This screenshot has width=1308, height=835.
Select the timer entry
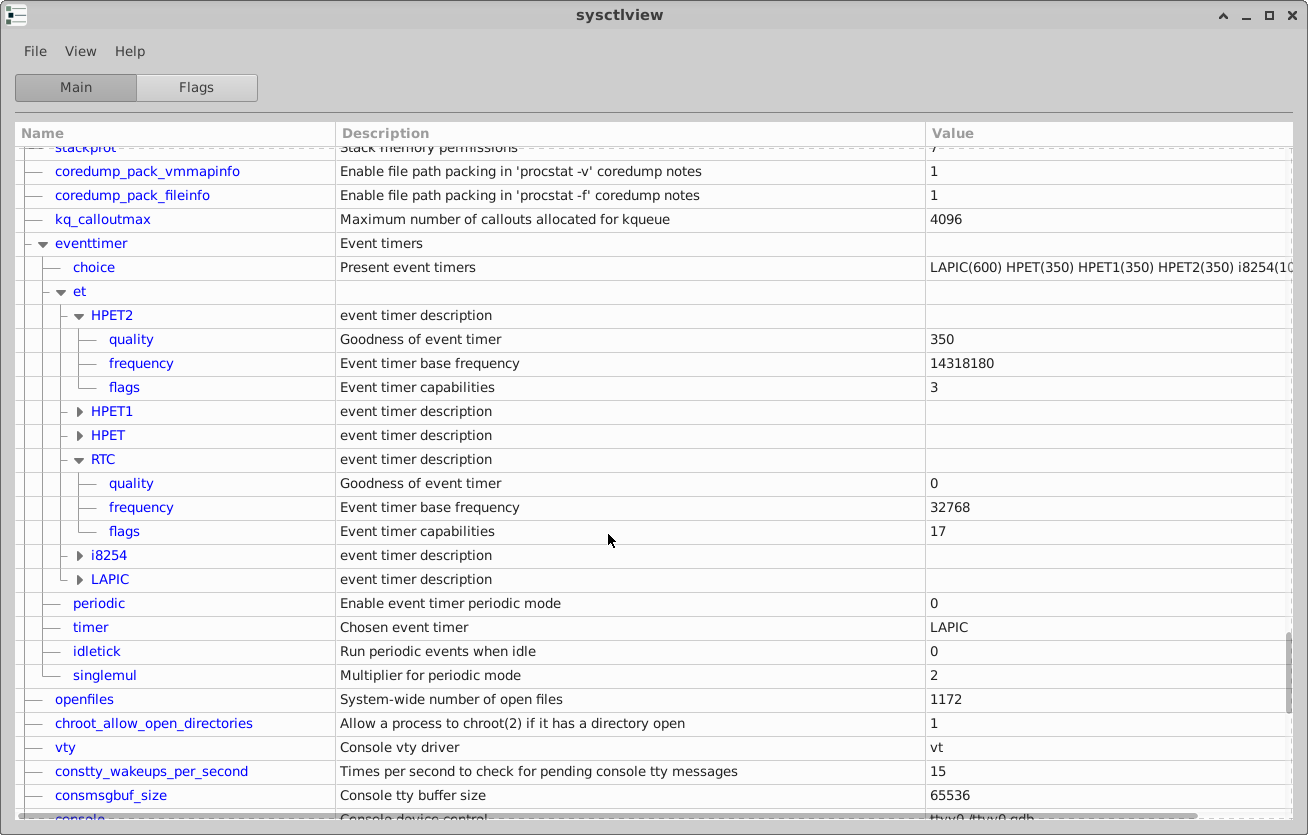(90, 628)
